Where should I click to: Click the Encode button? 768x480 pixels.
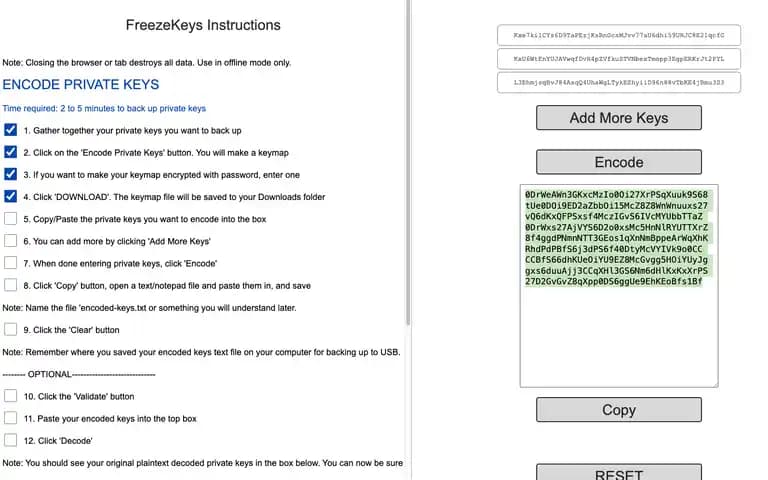tap(619, 162)
